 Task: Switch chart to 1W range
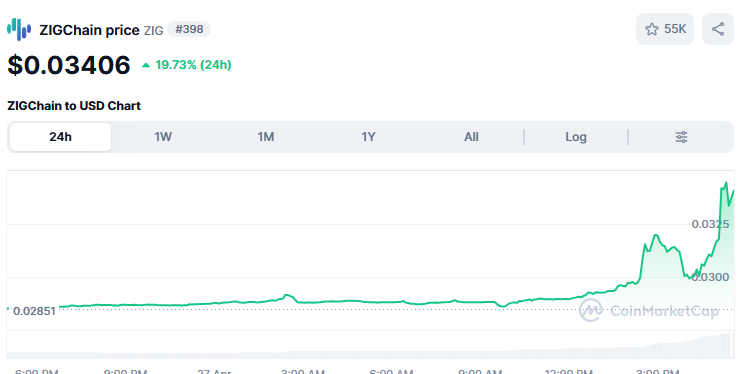pyautogui.click(x=163, y=137)
